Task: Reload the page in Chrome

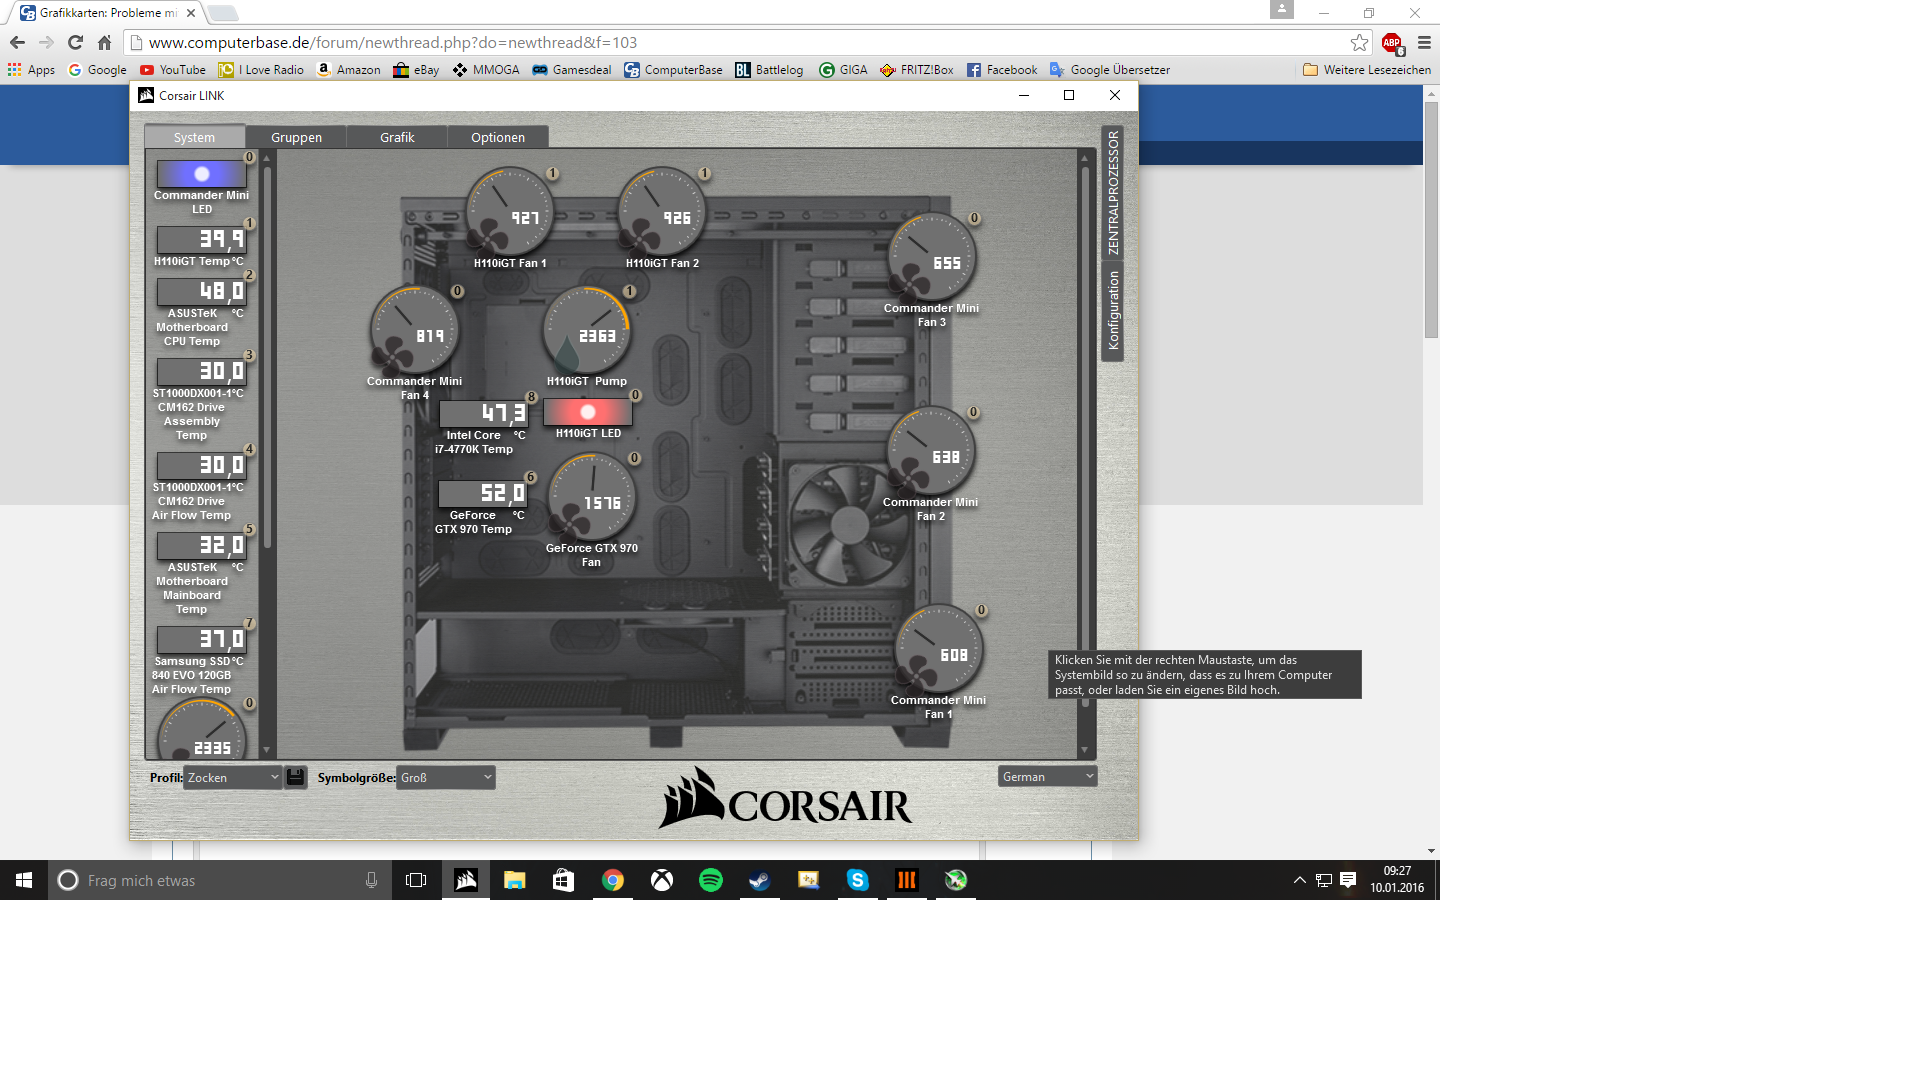Action: (75, 42)
